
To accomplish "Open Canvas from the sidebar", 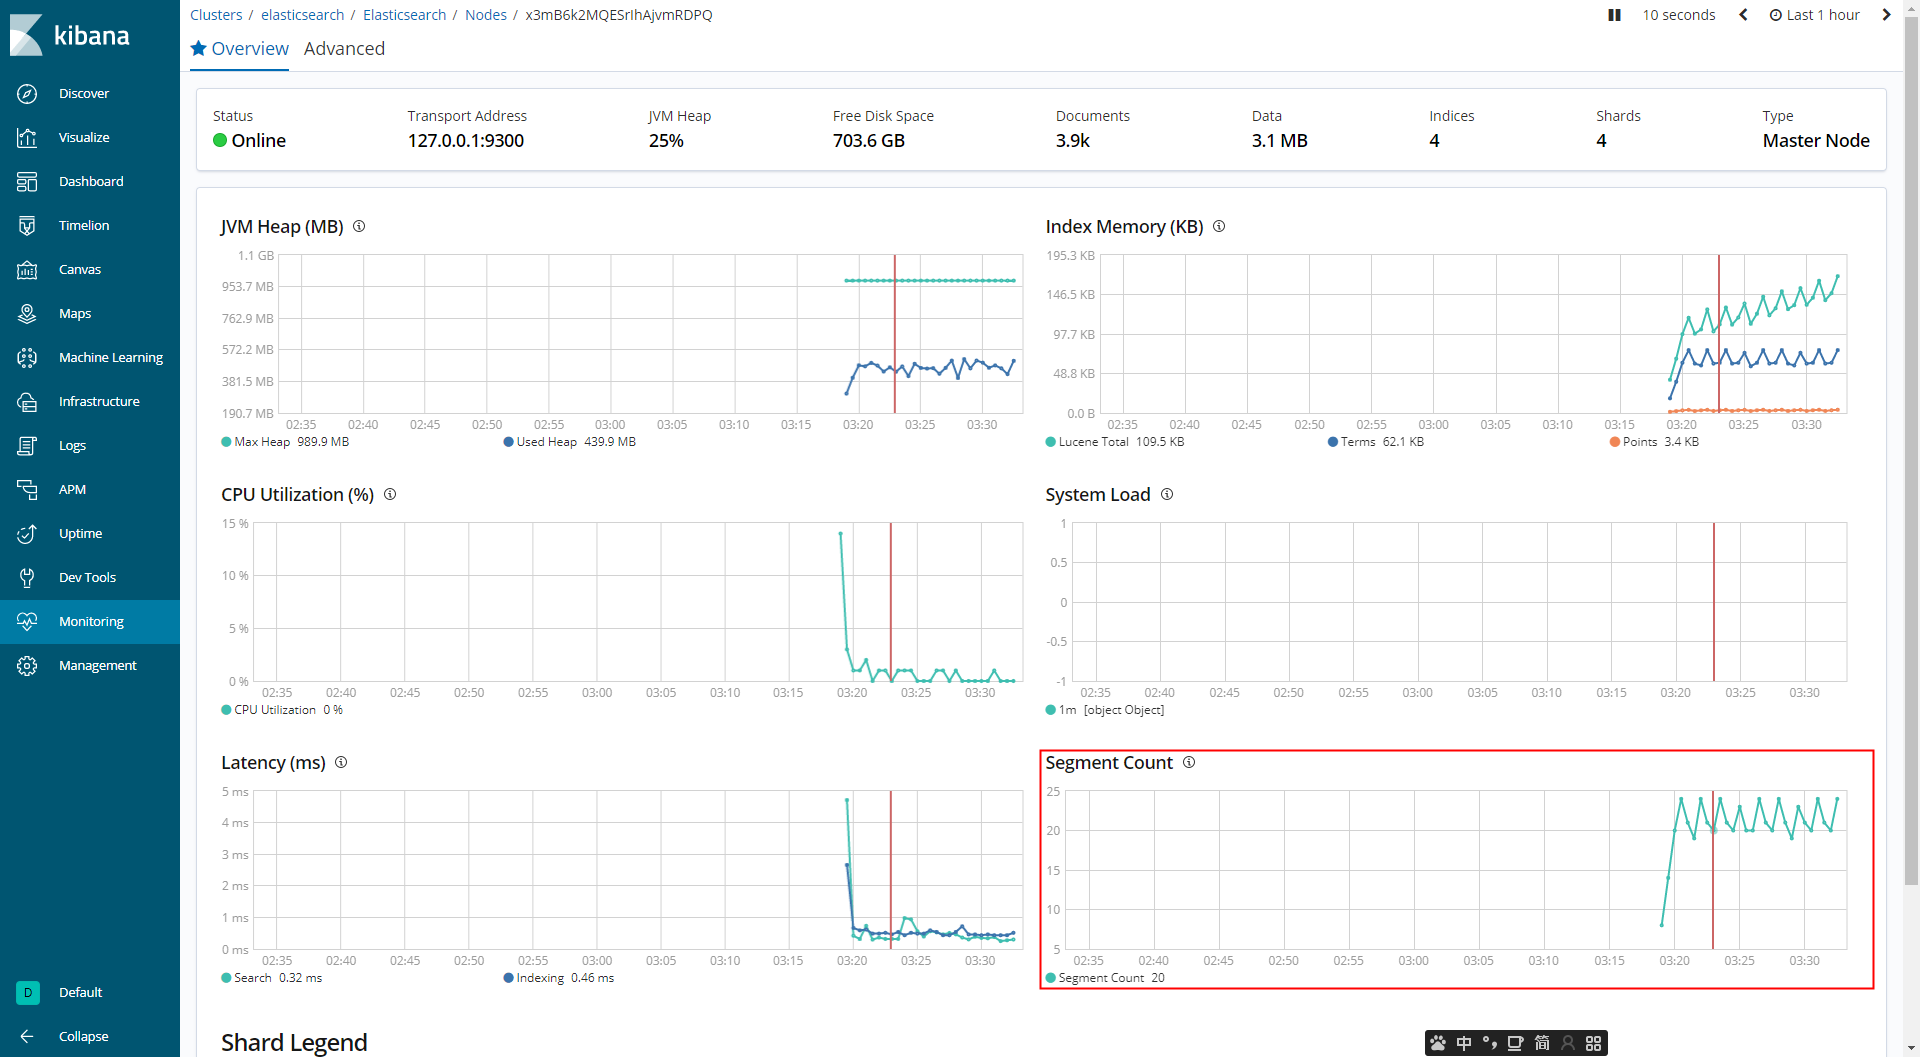I will (x=90, y=269).
